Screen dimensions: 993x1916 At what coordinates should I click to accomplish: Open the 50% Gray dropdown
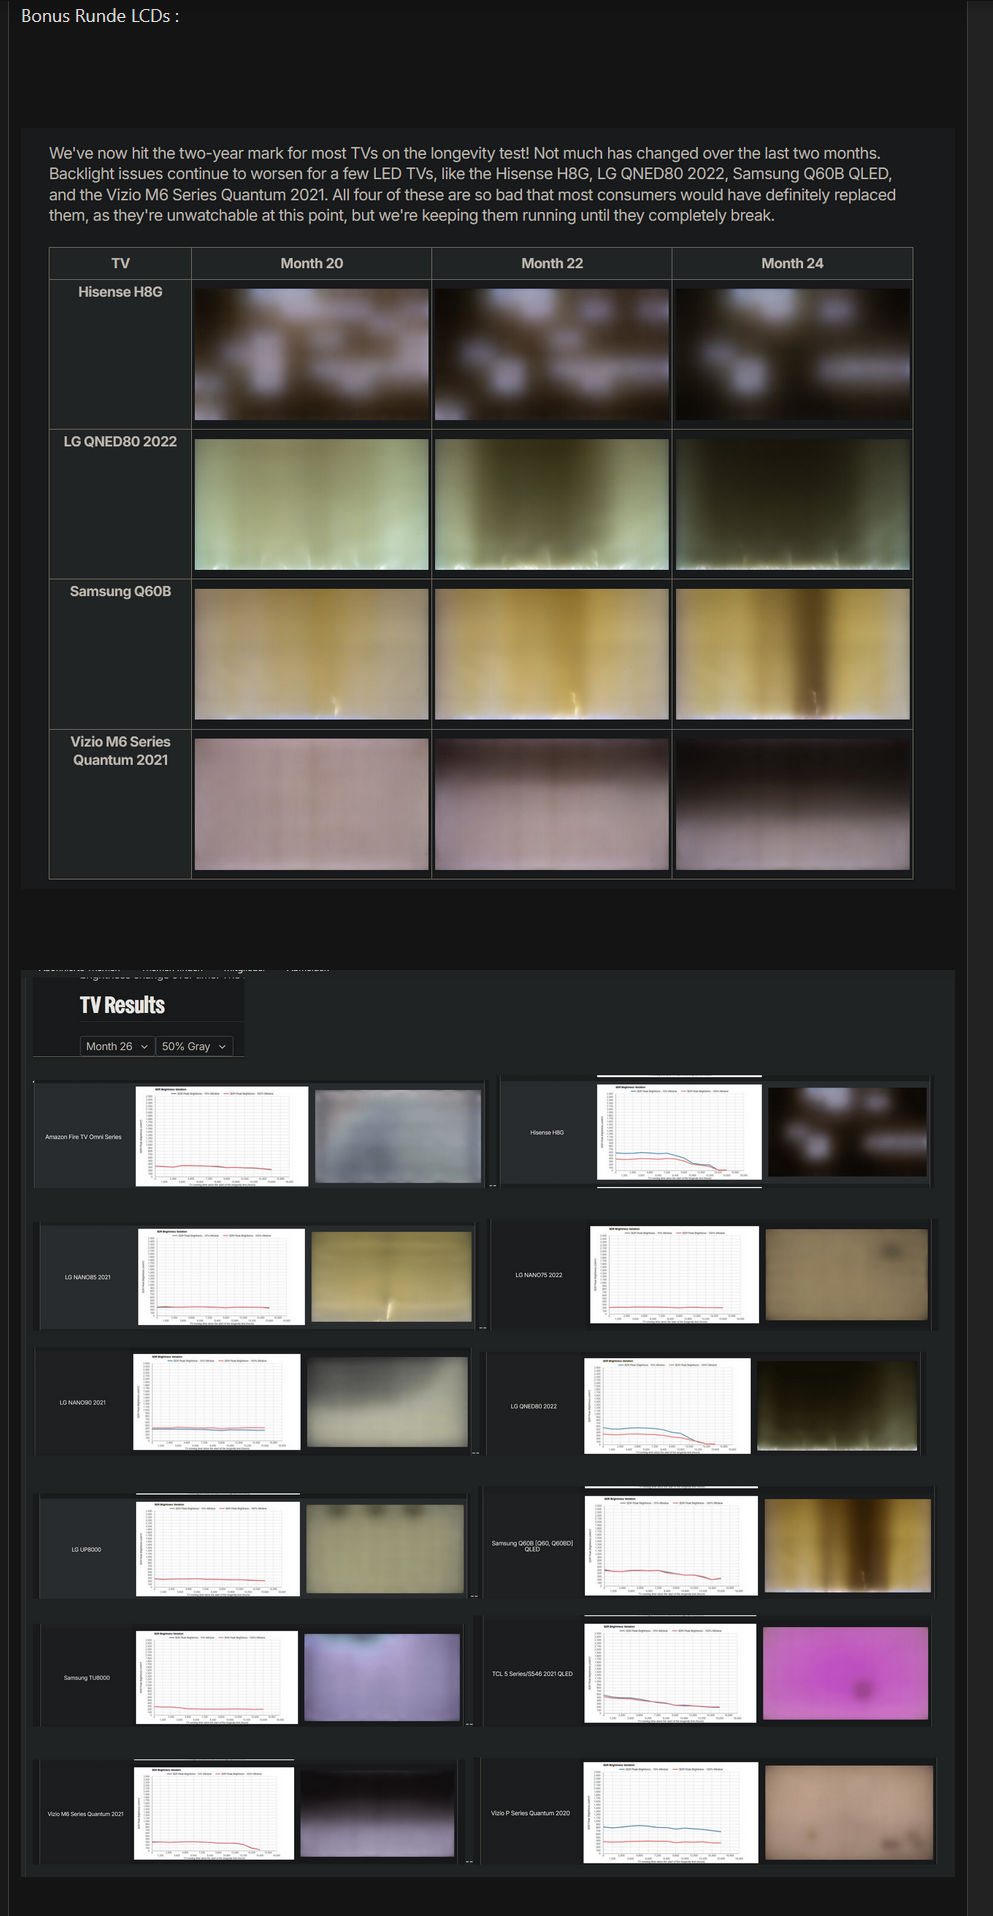pyautogui.click(x=195, y=1046)
